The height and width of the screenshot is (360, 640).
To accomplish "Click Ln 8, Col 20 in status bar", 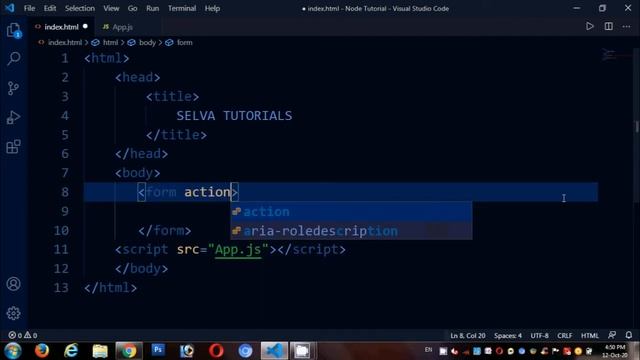I will (x=468, y=336).
